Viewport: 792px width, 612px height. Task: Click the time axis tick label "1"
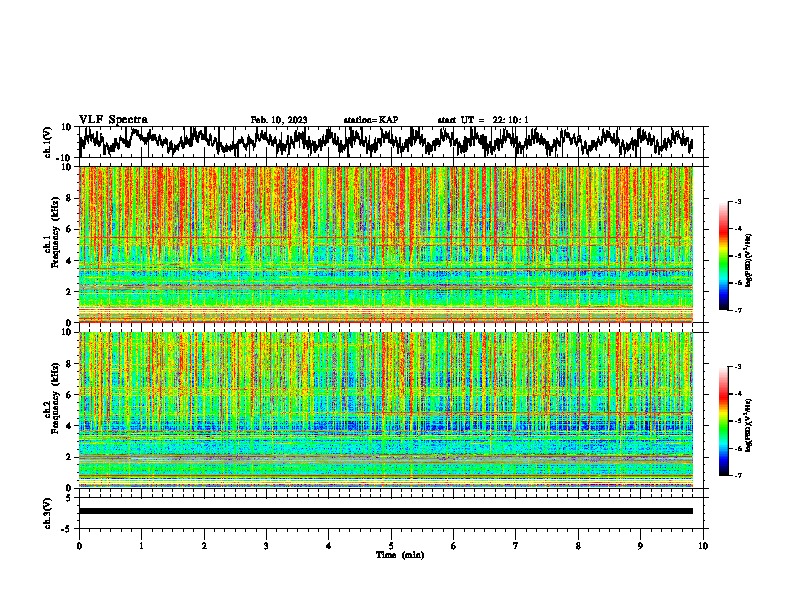(141, 546)
